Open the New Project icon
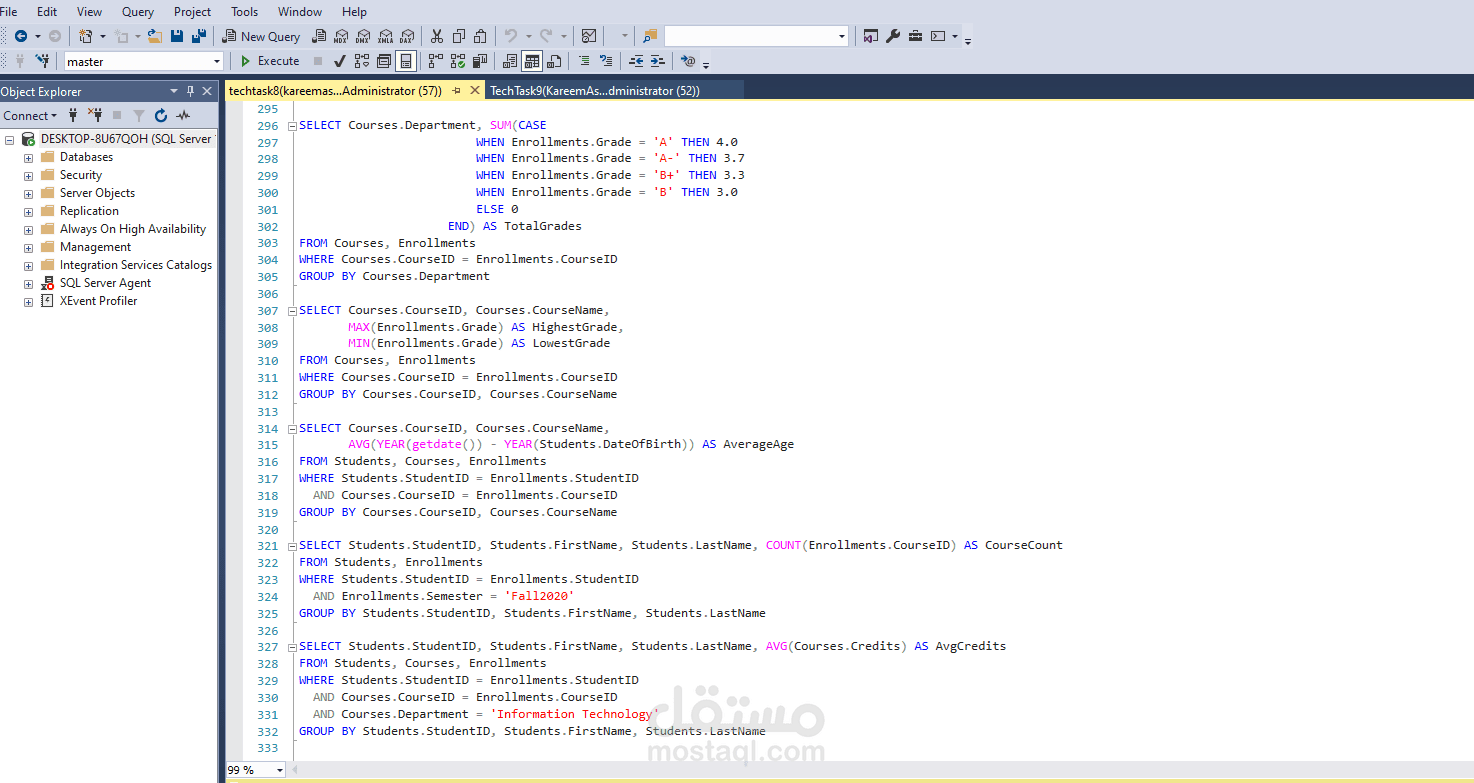 point(86,36)
